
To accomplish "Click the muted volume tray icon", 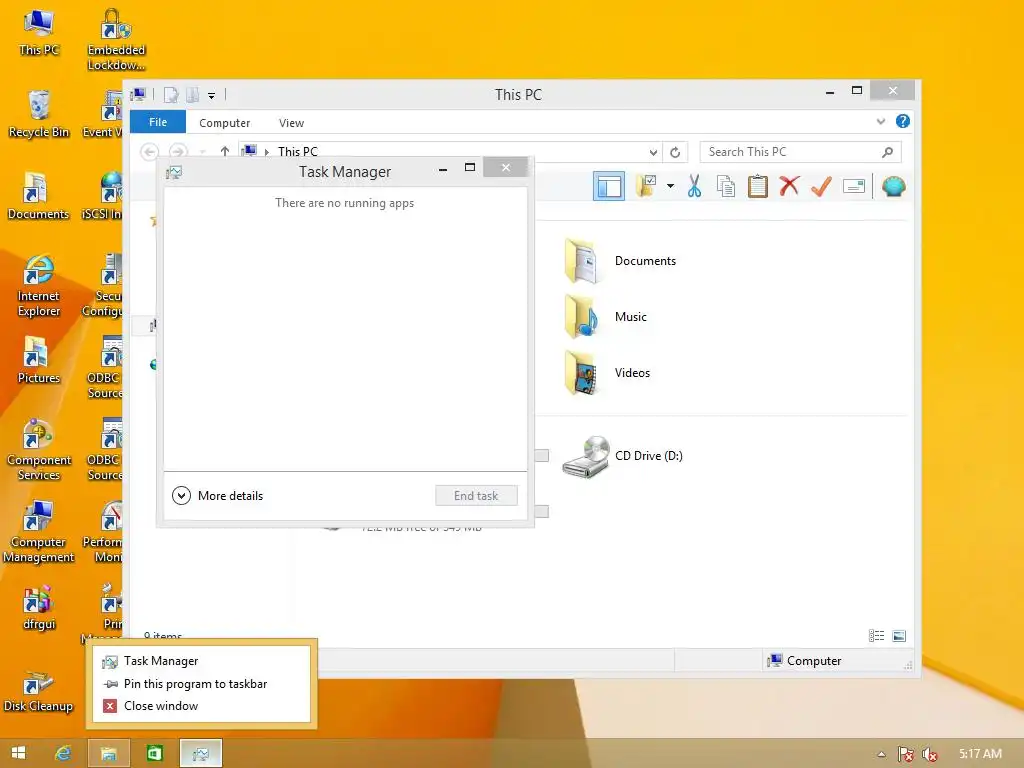I will pos(929,754).
